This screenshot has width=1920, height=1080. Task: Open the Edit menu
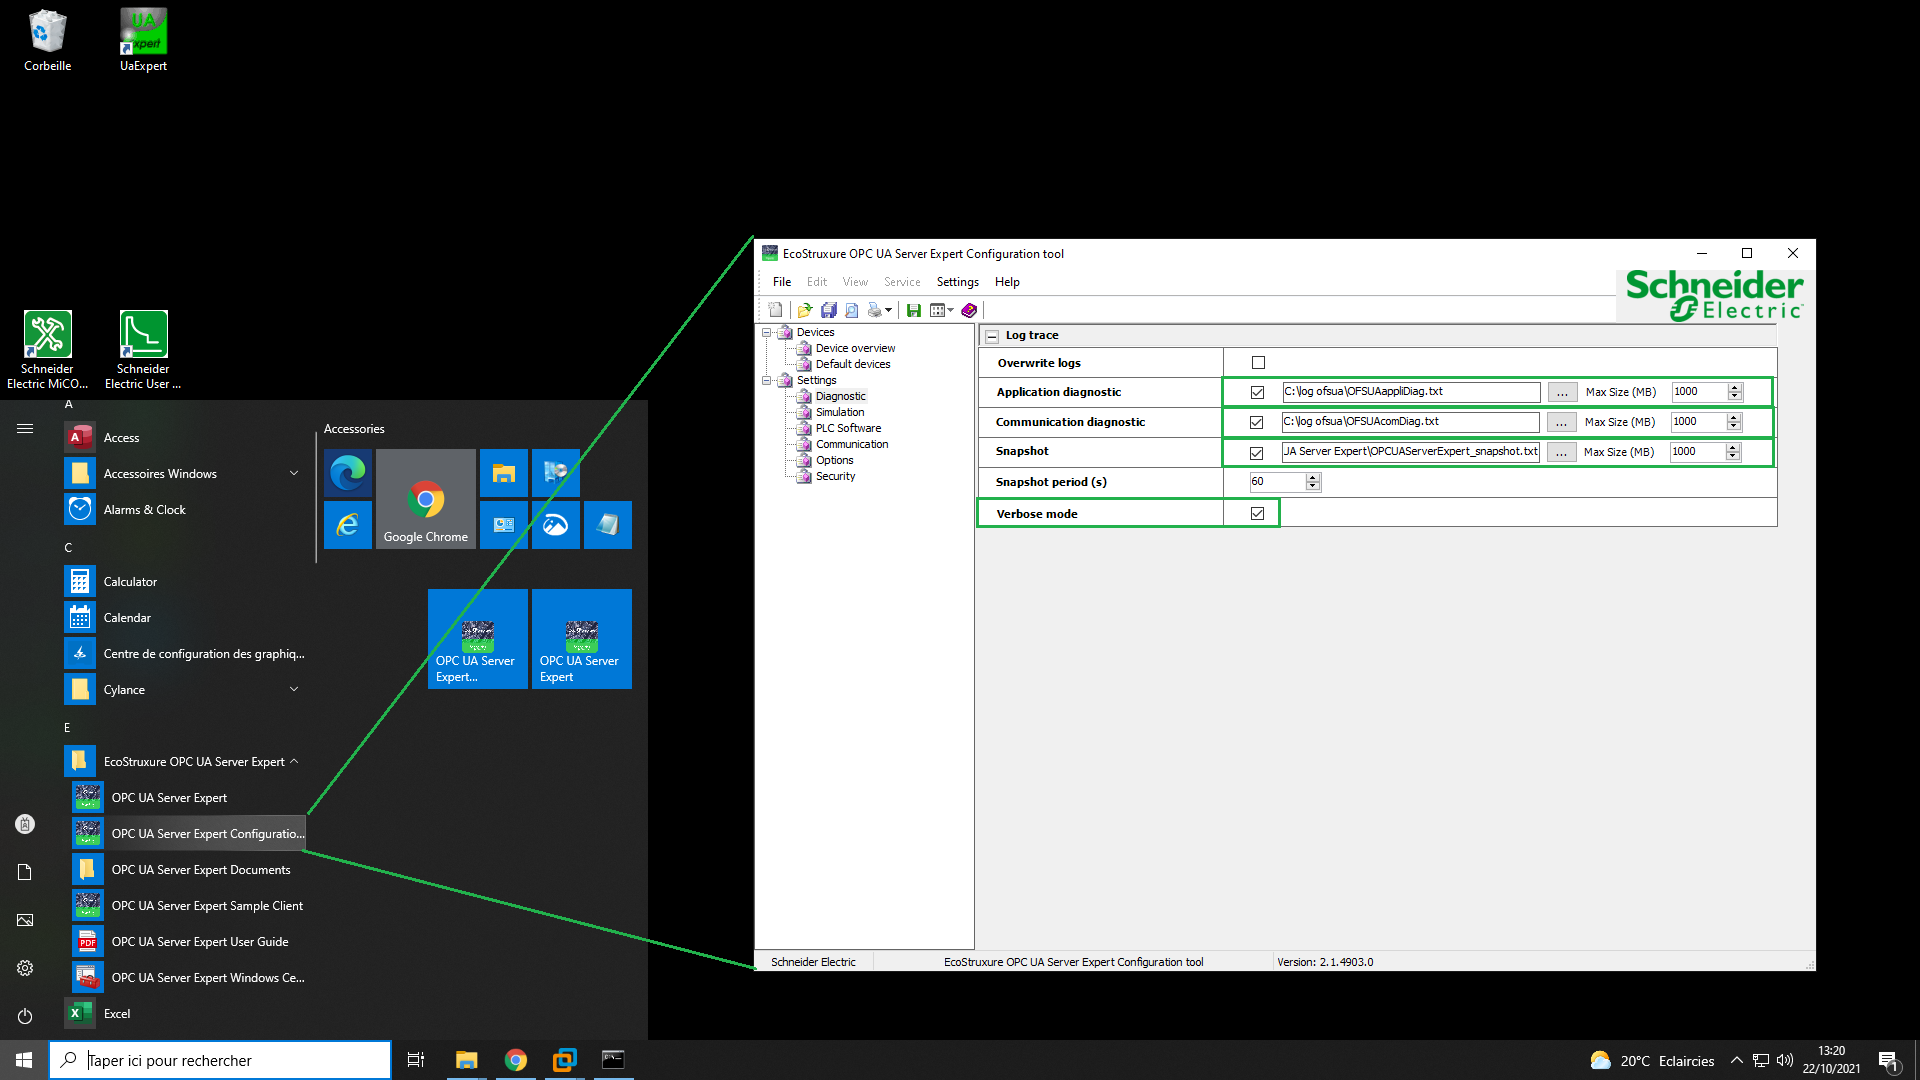pos(817,282)
